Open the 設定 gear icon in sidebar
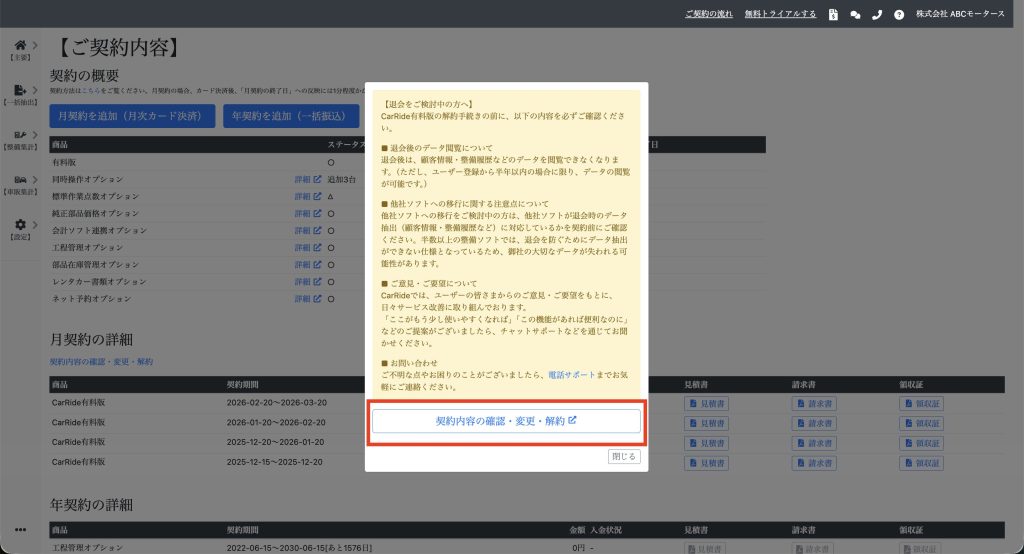This screenshot has height=554, width=1024. pos(20,225)
